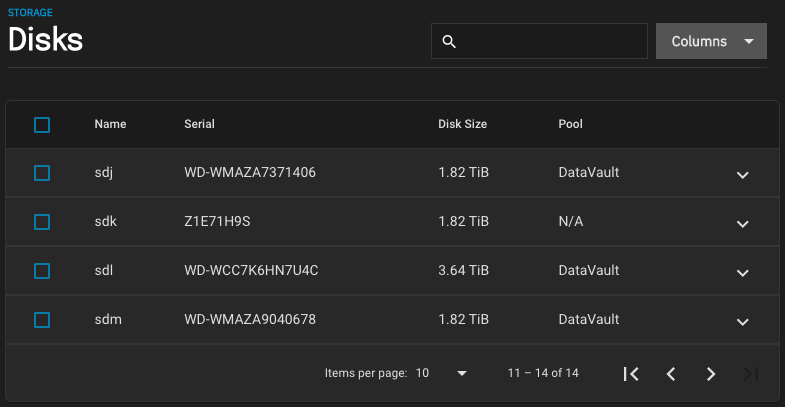Focus the disk search input field
This screenshot has height=407, width=785.
coord(539,41)
